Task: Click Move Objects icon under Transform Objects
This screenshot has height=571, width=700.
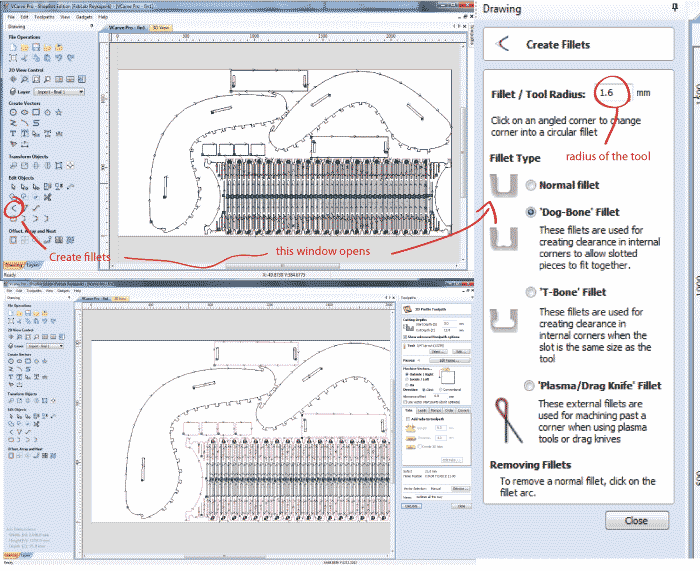Action: 13,166
